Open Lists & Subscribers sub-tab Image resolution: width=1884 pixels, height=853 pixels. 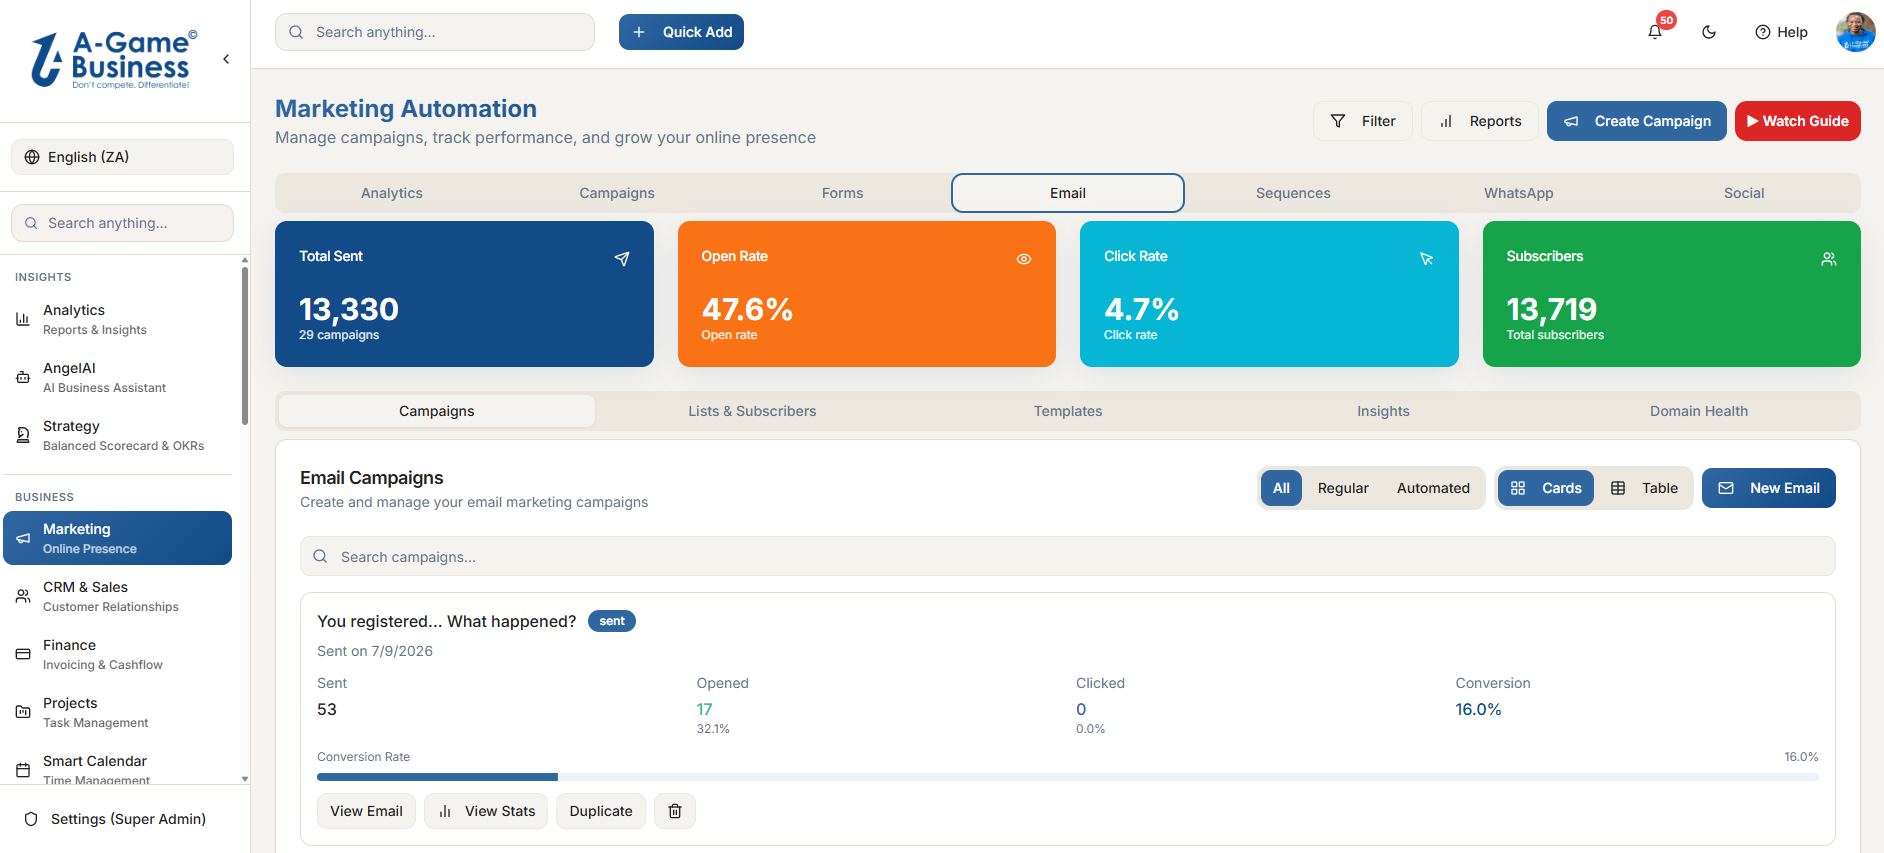click(752, 411)
